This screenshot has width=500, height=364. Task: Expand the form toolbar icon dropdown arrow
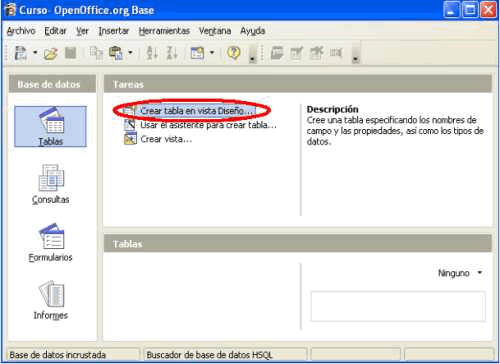click(x=212, y=53)
